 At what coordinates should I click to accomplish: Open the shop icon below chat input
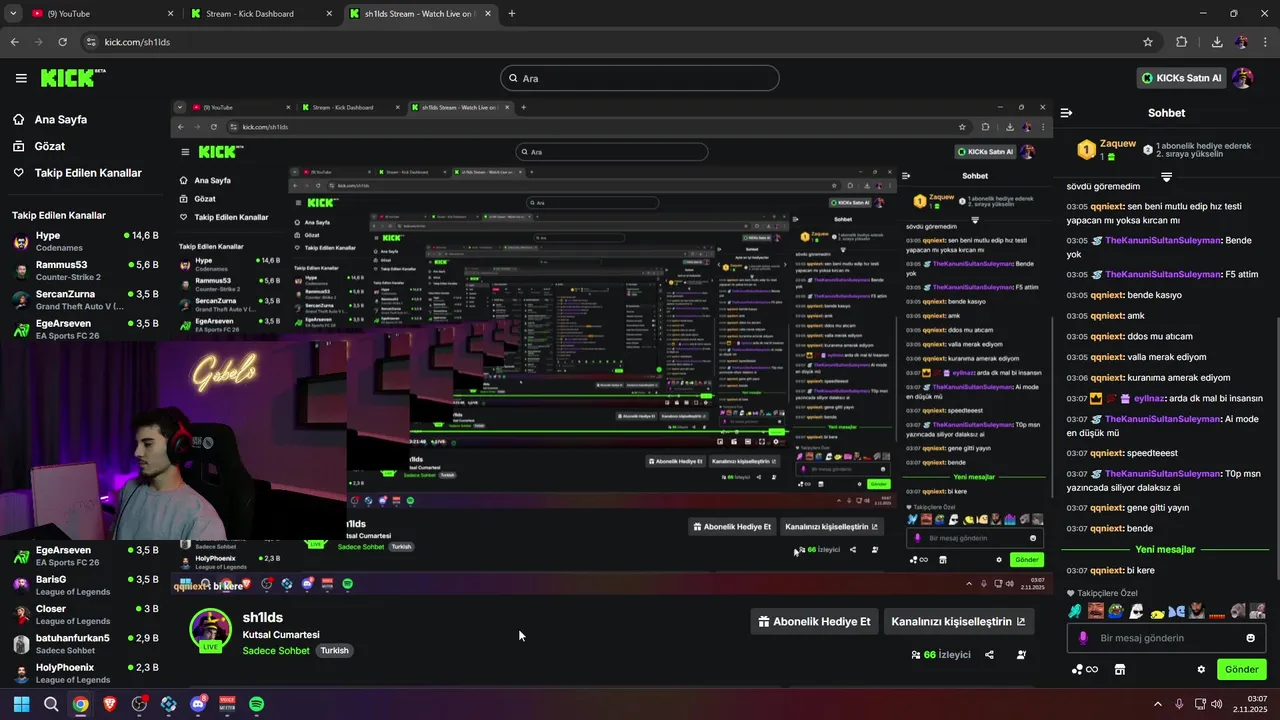1120,669
